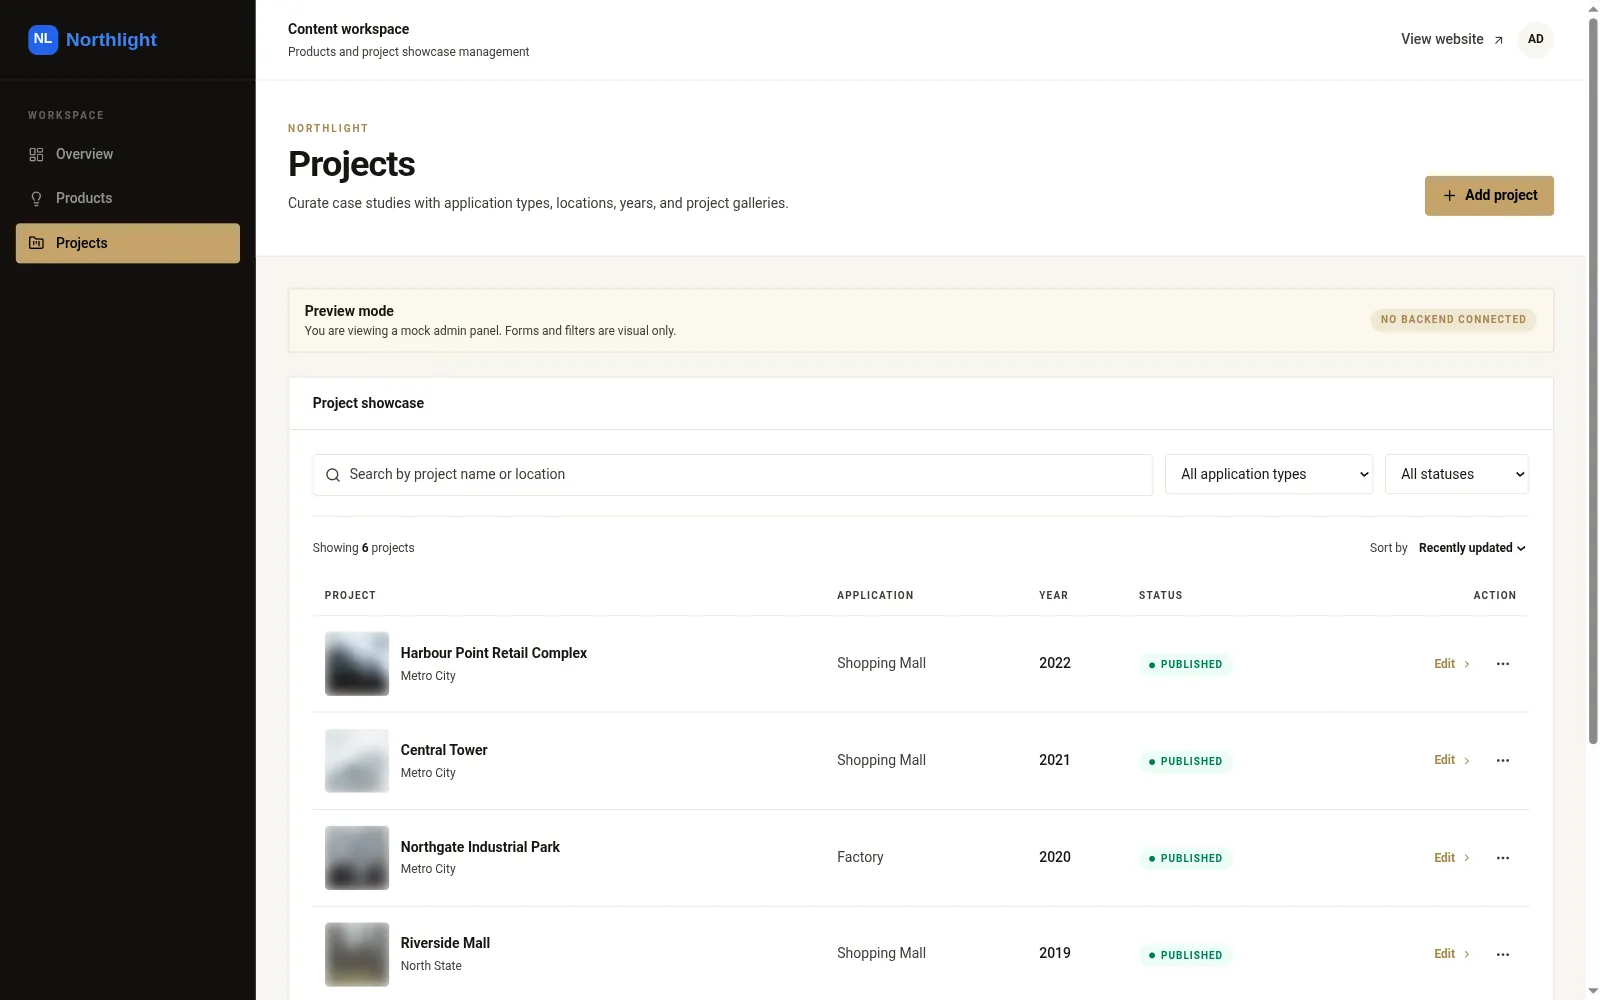The width and height of the screenshot is (1600, 1000).
Task: Click the Harbour Point Retail Complex title
Action: (x=494, y=653)
